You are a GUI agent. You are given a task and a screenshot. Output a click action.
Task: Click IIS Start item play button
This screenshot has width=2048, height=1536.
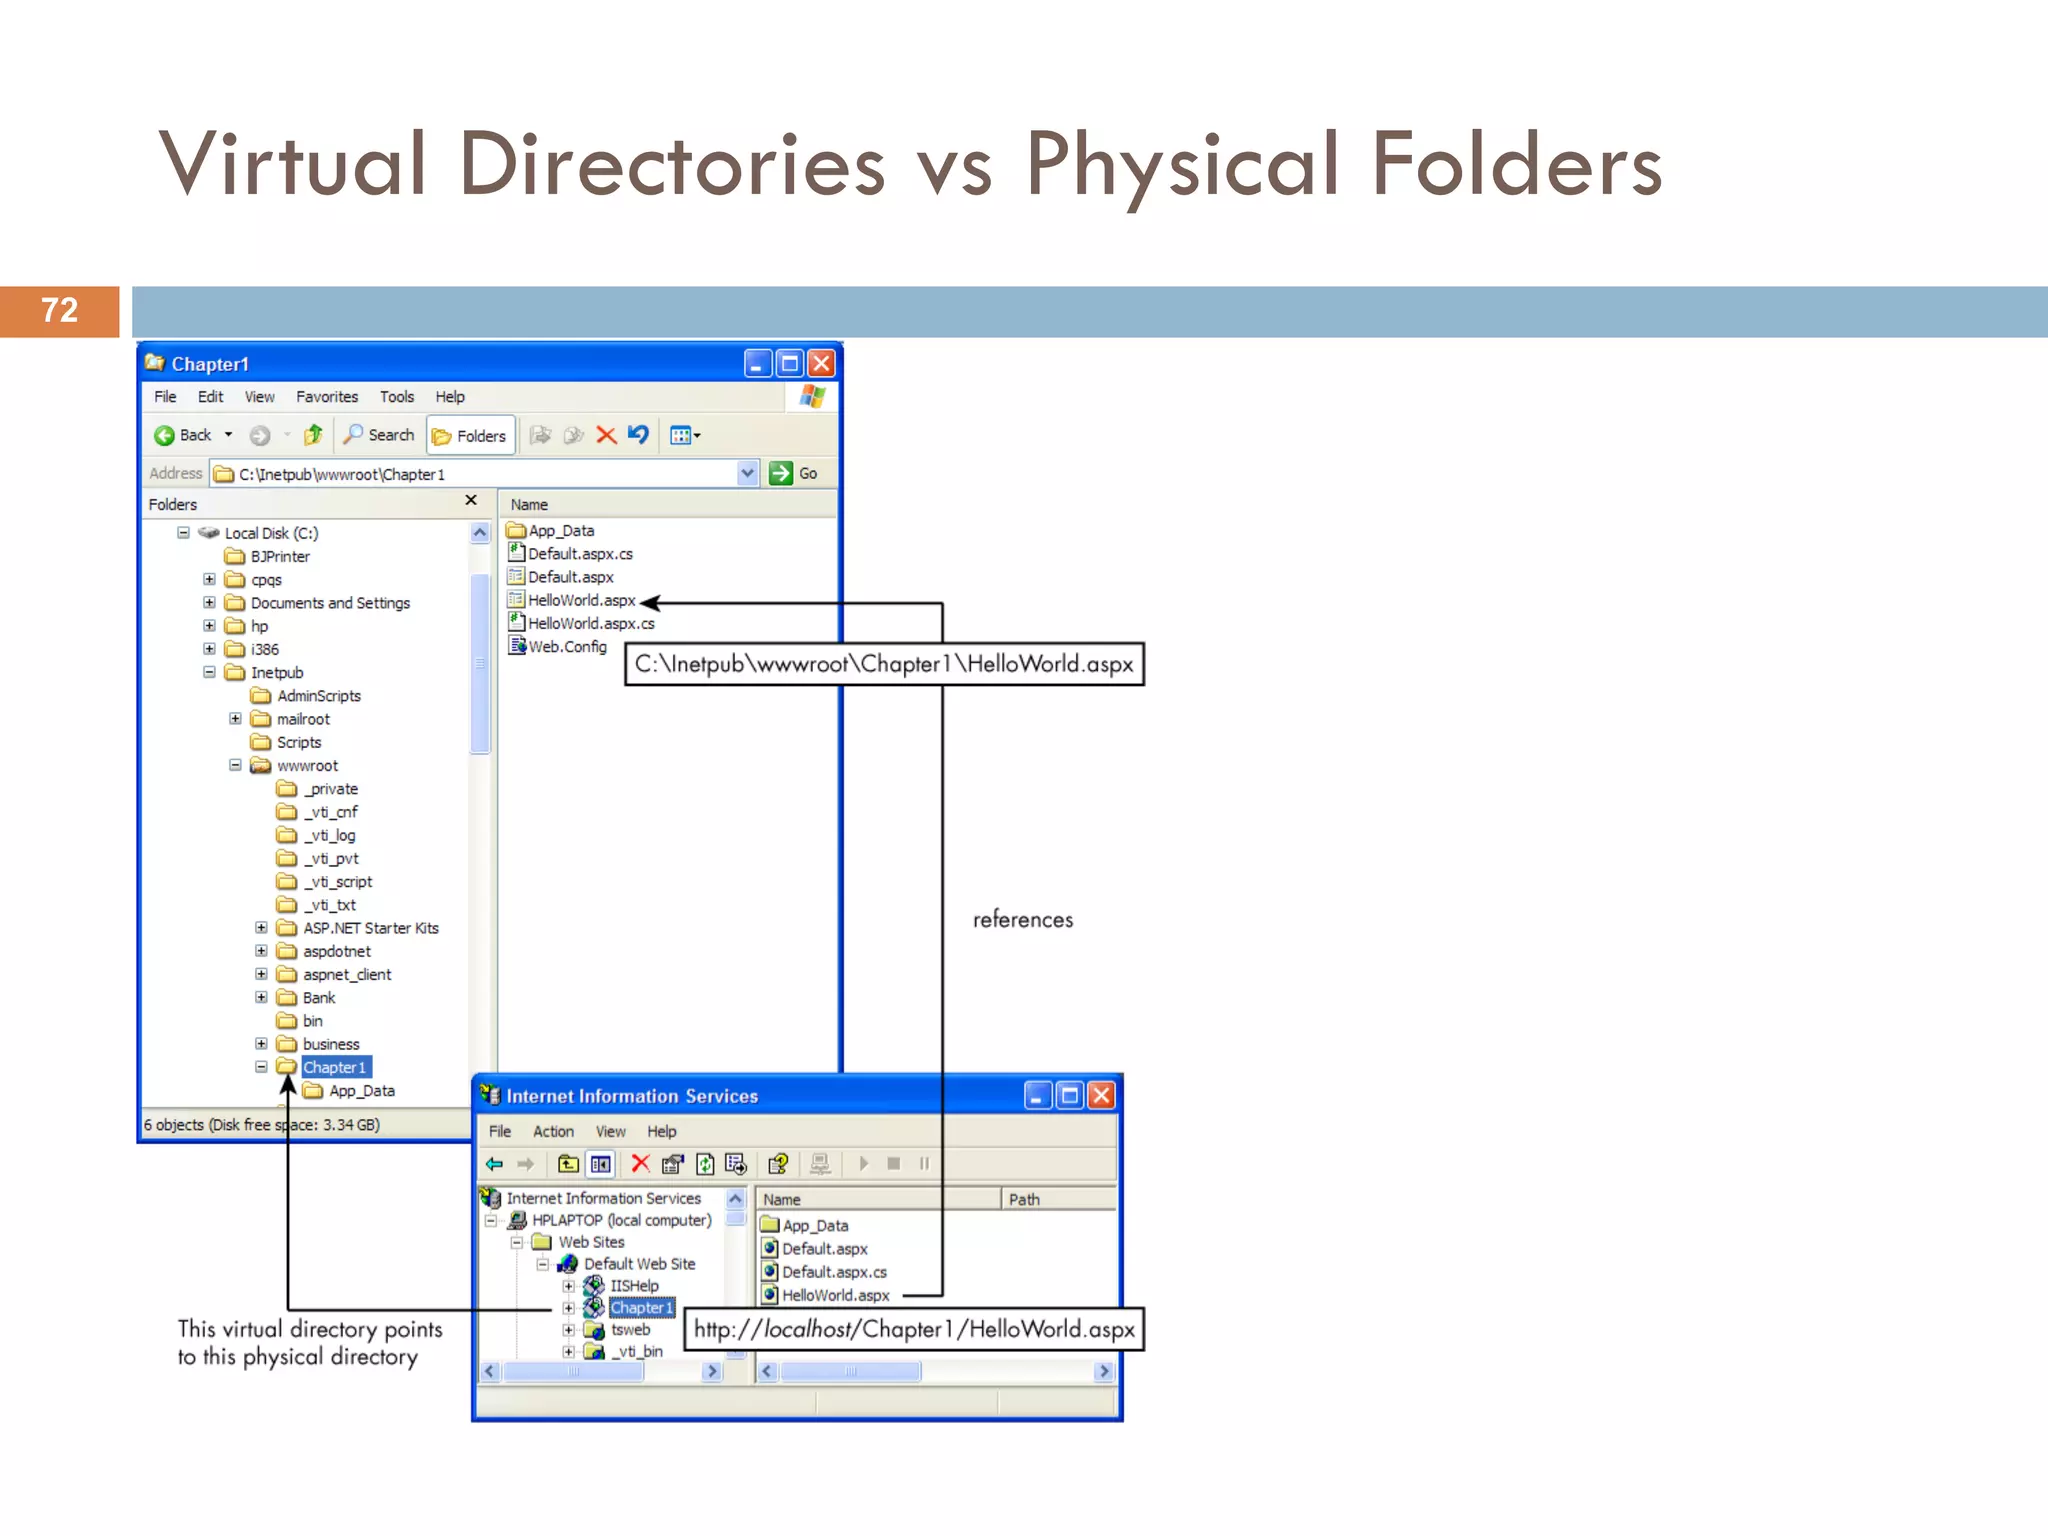[864, 1164]
